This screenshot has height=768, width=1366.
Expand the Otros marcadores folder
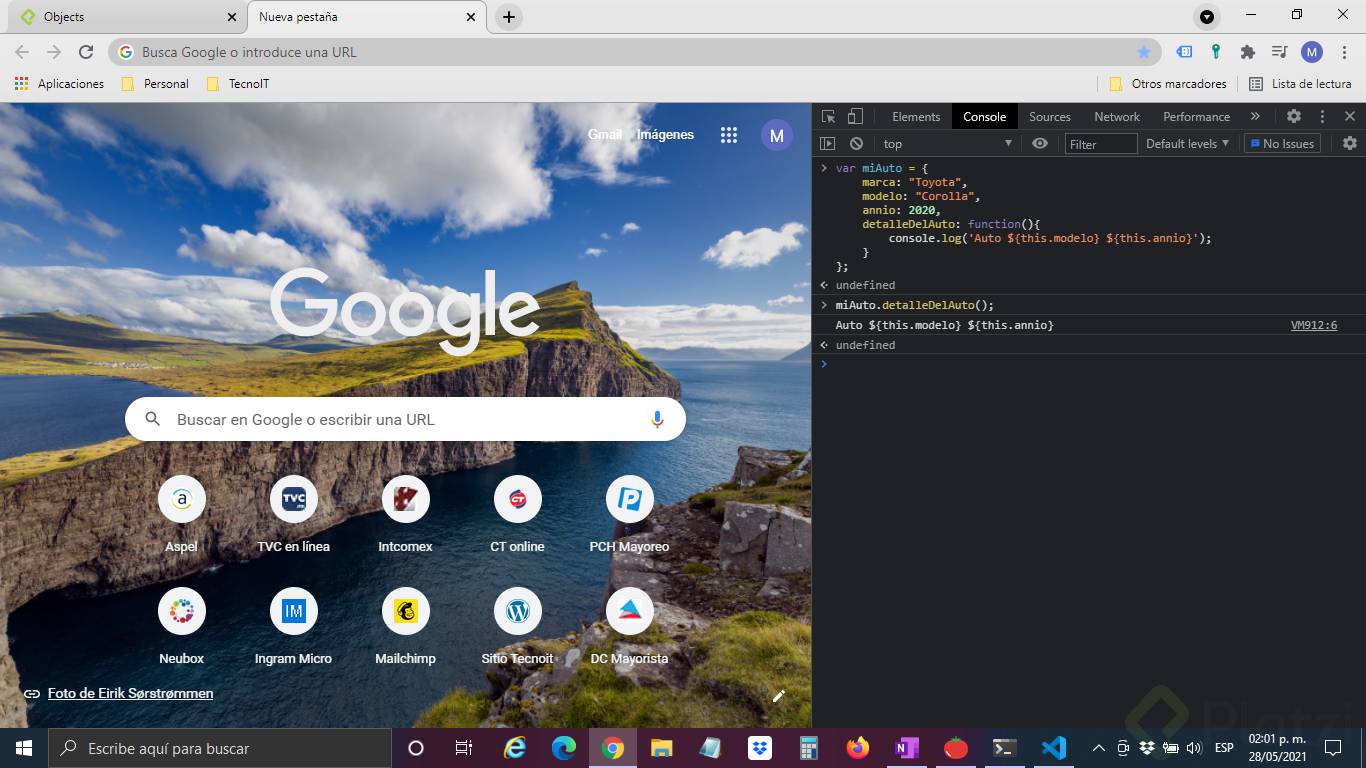pos(1168,84)
